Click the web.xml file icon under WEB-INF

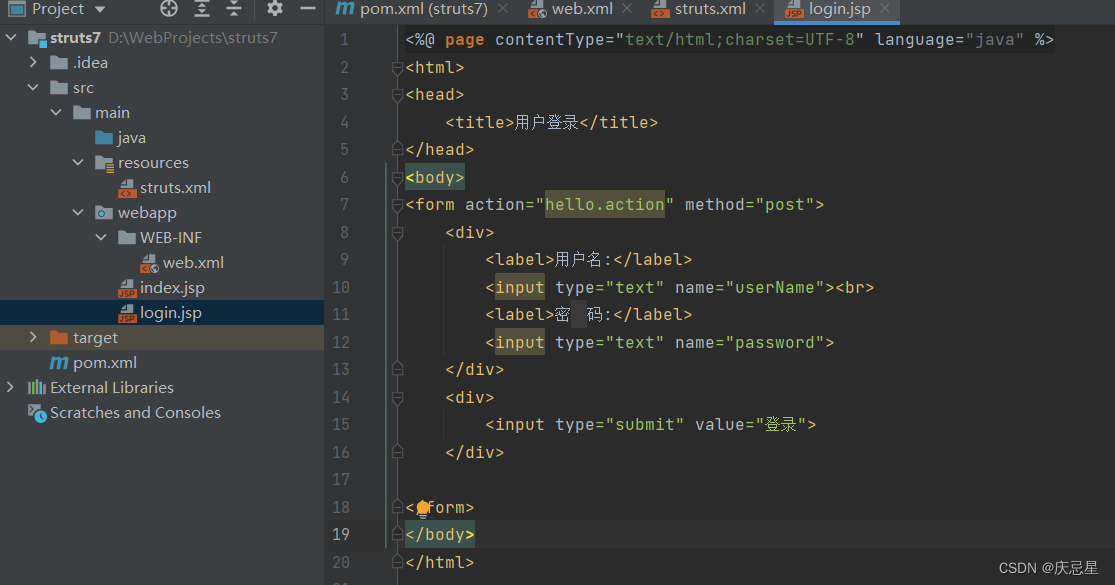point(150,262)
